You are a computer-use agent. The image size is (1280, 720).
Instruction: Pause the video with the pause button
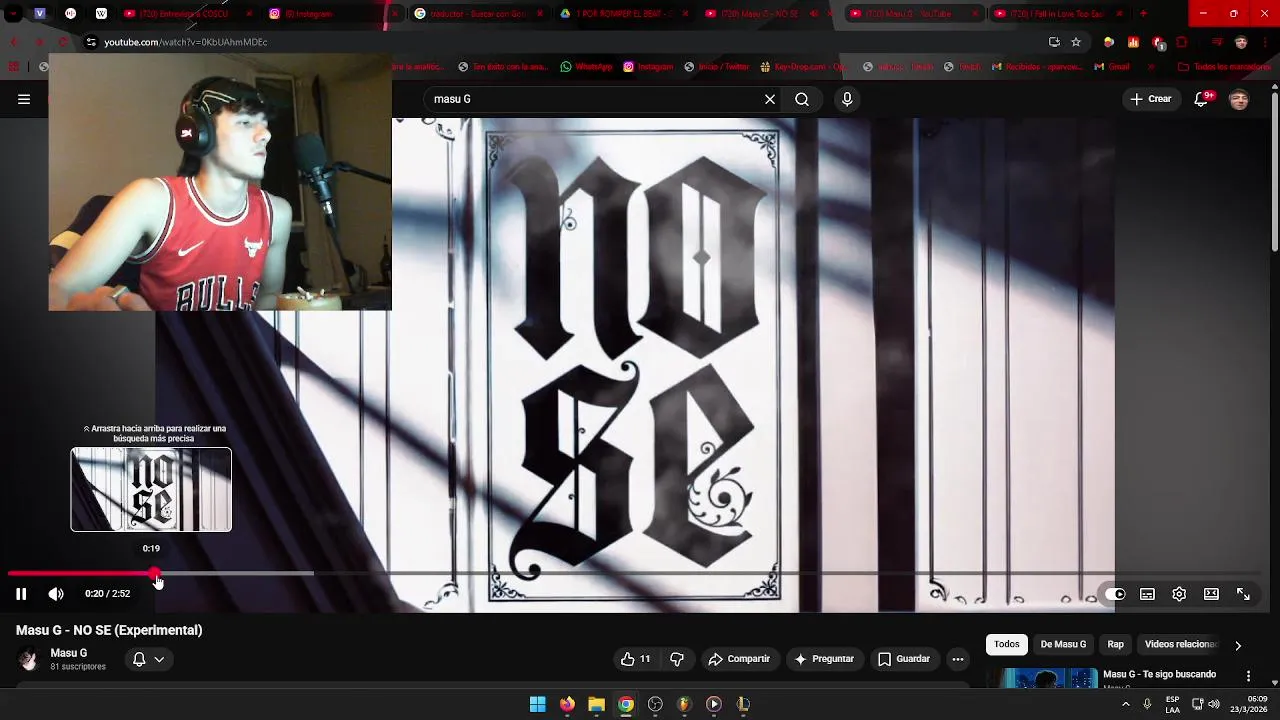tap(21, 594)
